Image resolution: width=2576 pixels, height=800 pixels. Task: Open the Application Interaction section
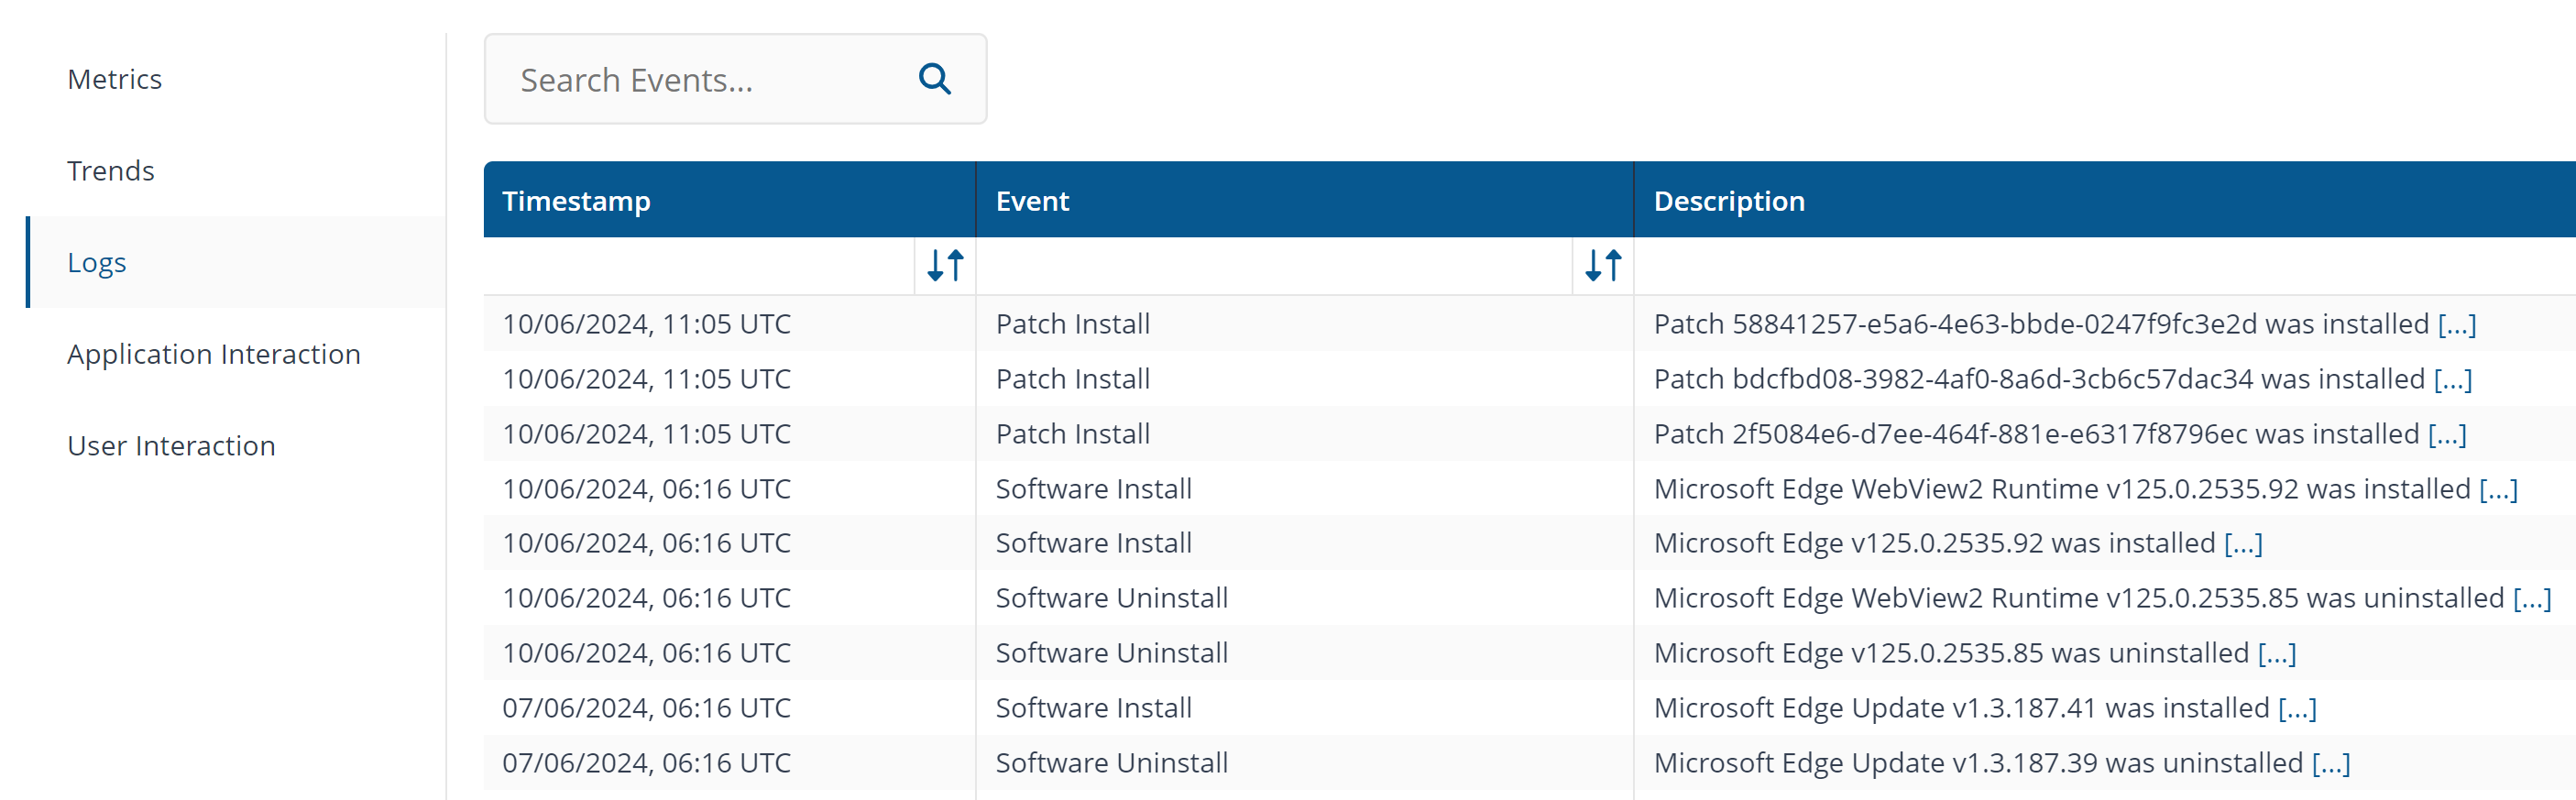click(213, 354)
